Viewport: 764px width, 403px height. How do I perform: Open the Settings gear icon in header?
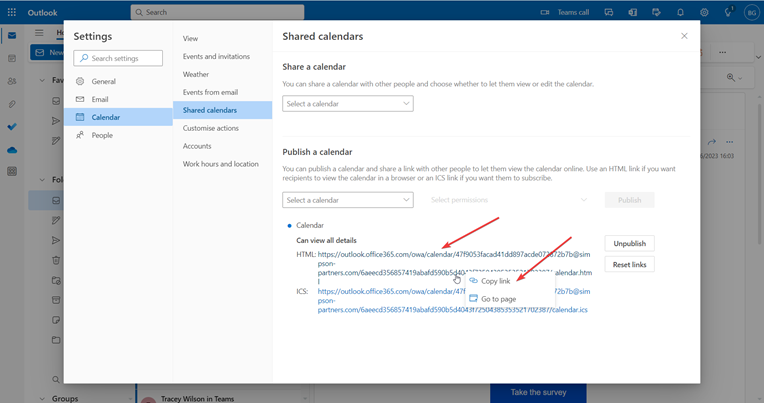click(x=704, y=12)
